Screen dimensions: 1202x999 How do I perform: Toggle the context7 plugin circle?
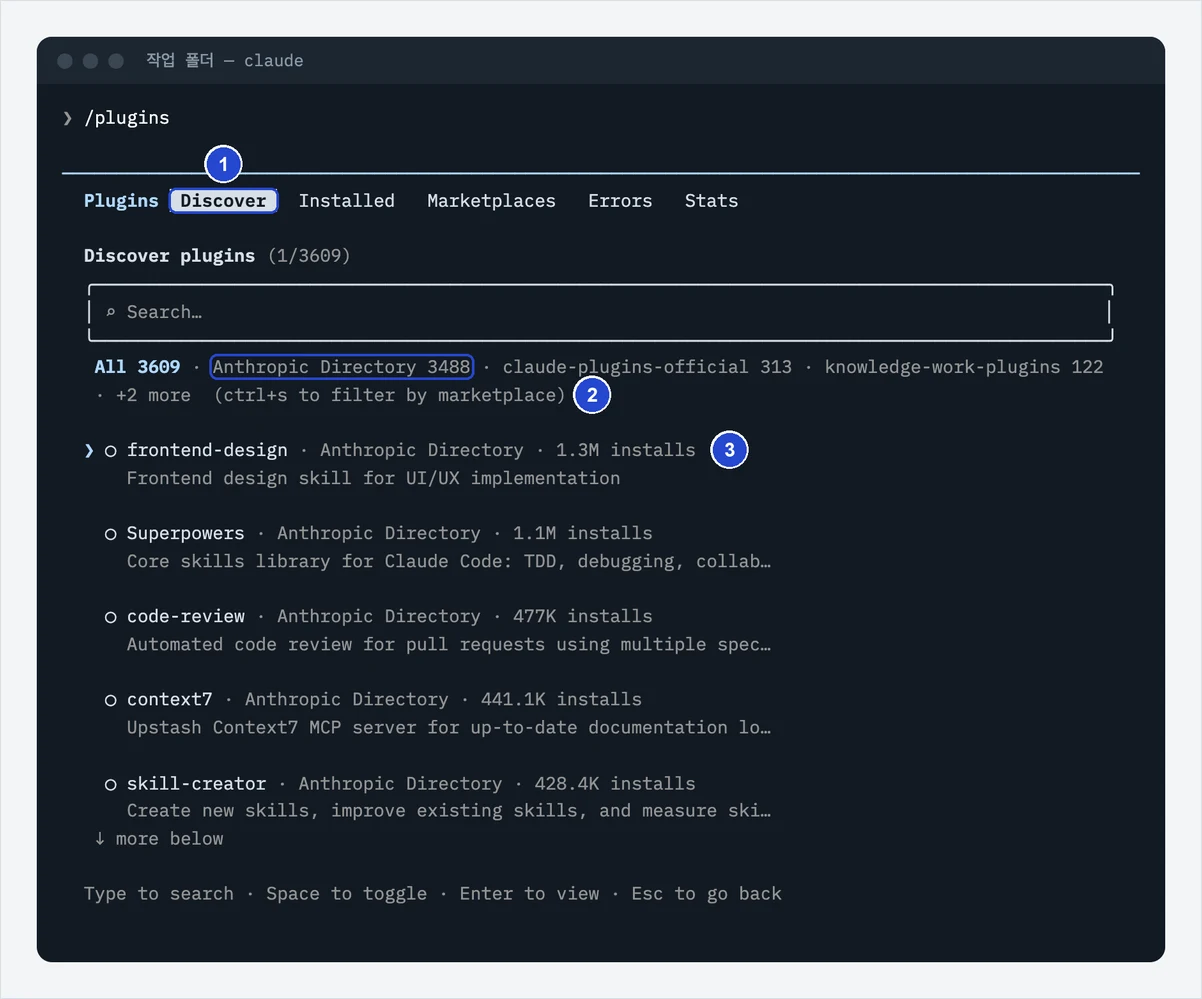point(111,700)
